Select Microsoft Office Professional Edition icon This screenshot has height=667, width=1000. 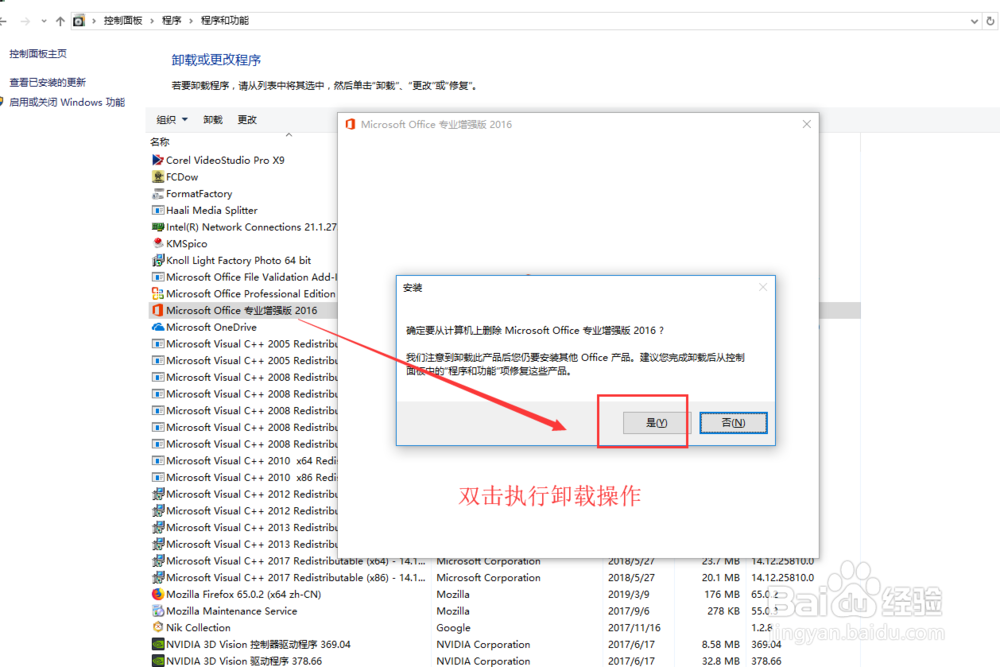158,293
